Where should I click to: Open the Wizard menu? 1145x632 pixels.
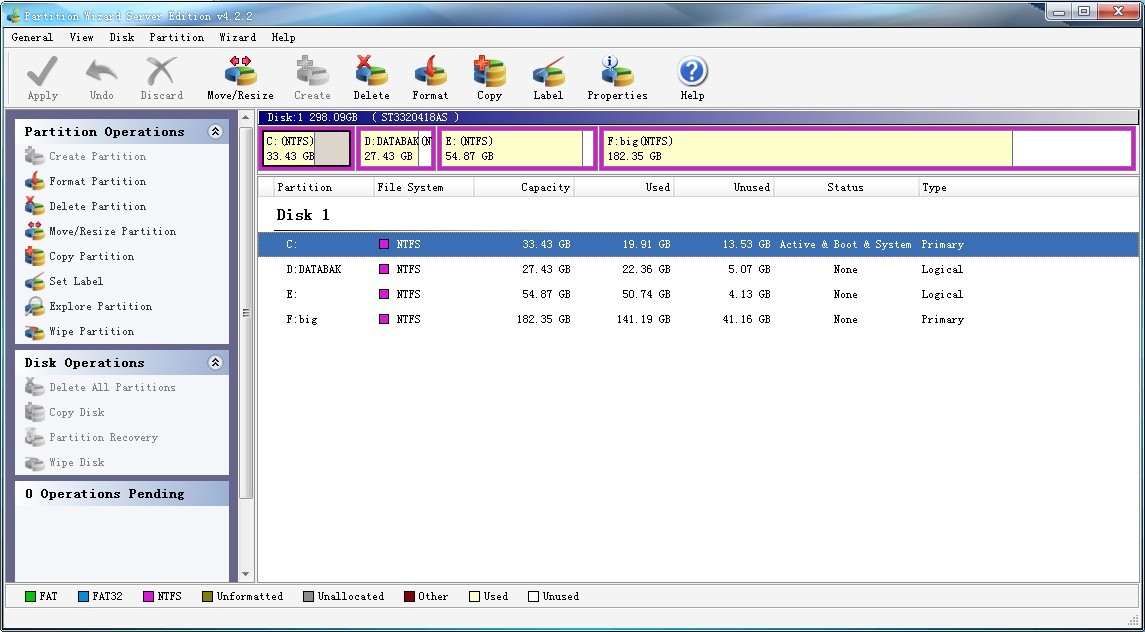point(237,37)
